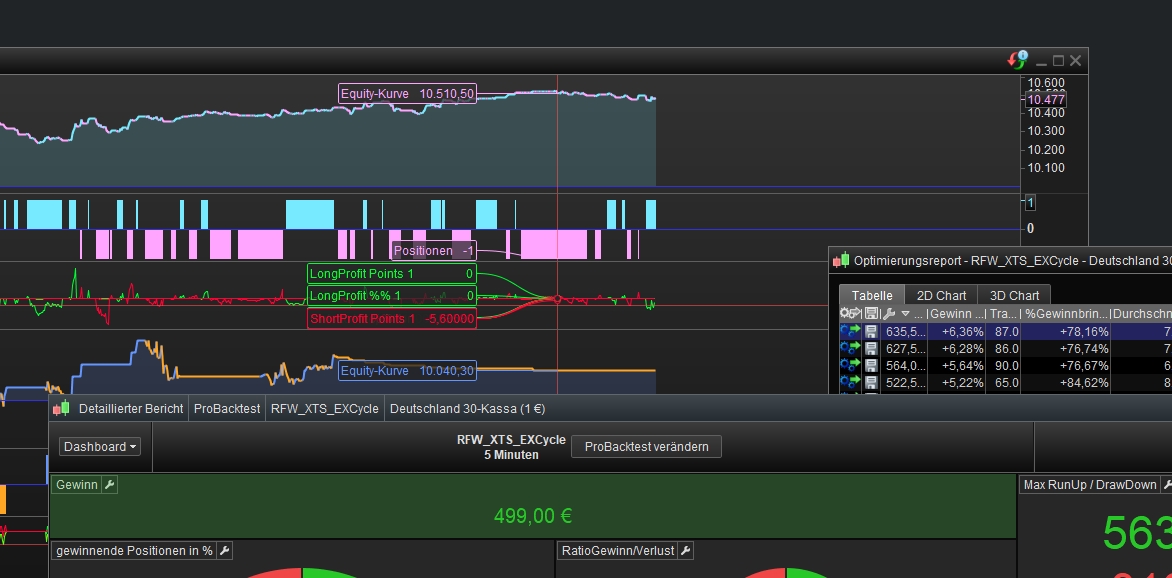Maximize the chart window

(1058, 61)
